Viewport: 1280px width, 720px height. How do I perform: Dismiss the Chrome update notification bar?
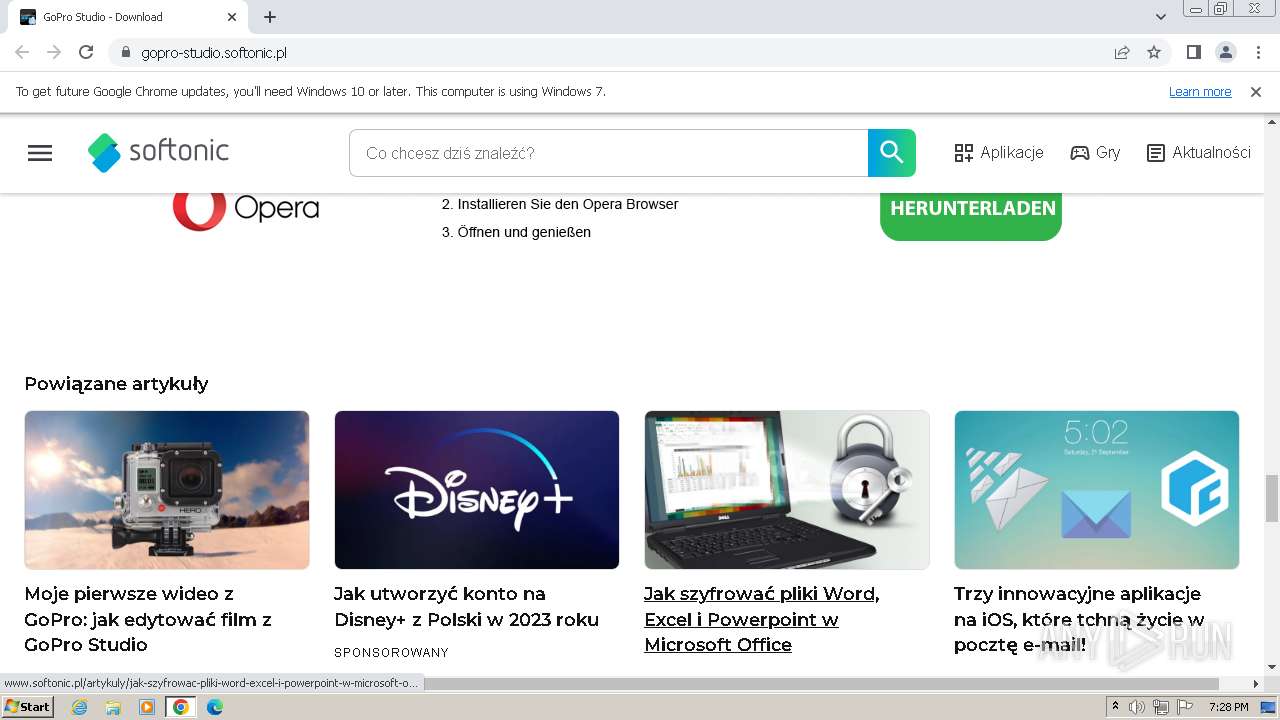1256,92
